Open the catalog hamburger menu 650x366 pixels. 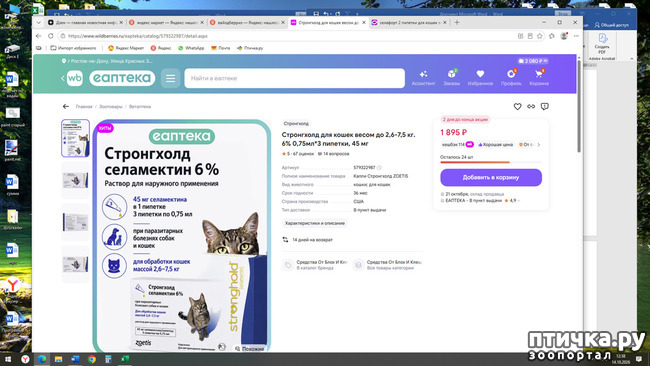coord(170,78)
